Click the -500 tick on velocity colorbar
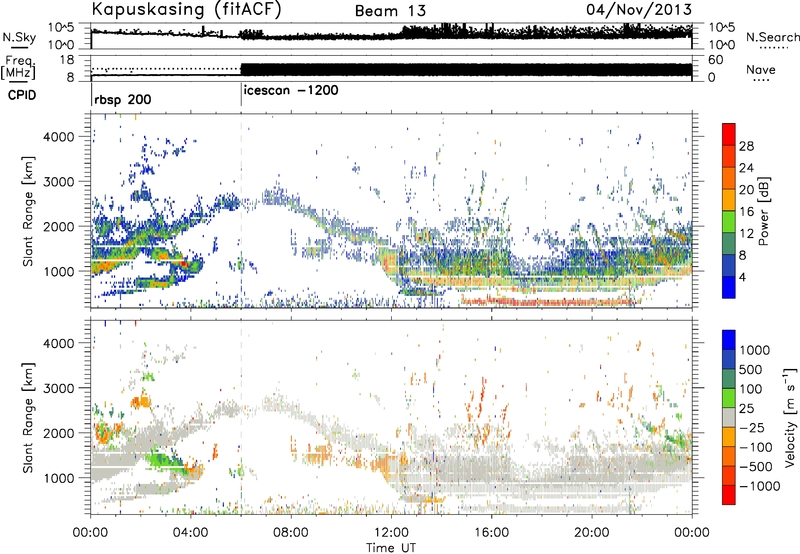Viewport: 800px width, 554px height. point(755,466)
